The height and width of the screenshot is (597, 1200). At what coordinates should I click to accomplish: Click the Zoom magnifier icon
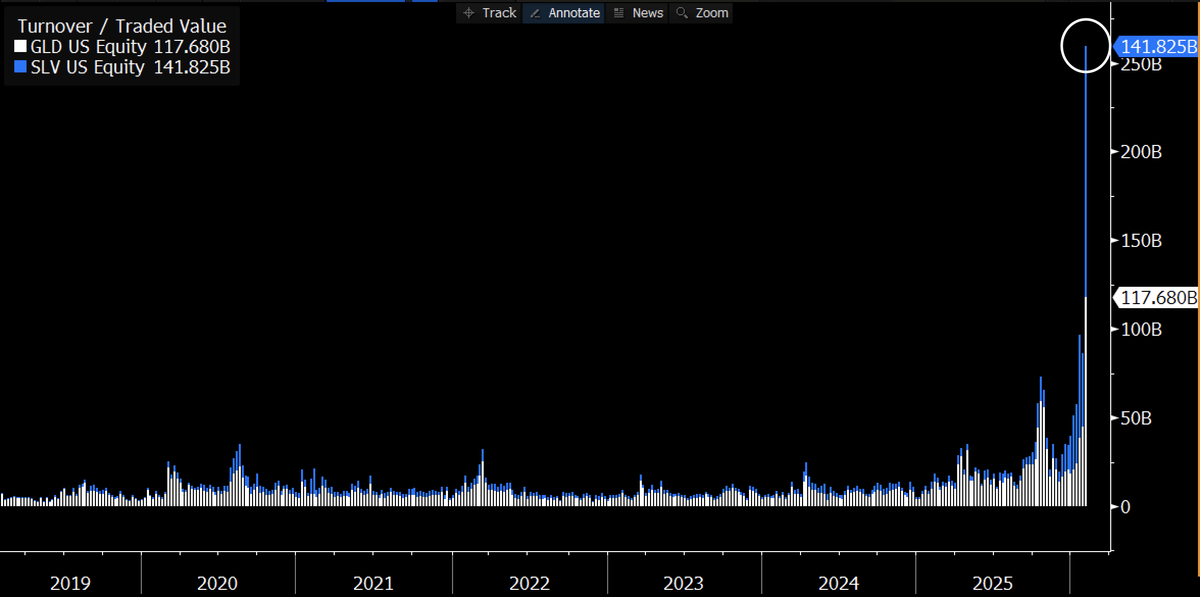(682, 13)
